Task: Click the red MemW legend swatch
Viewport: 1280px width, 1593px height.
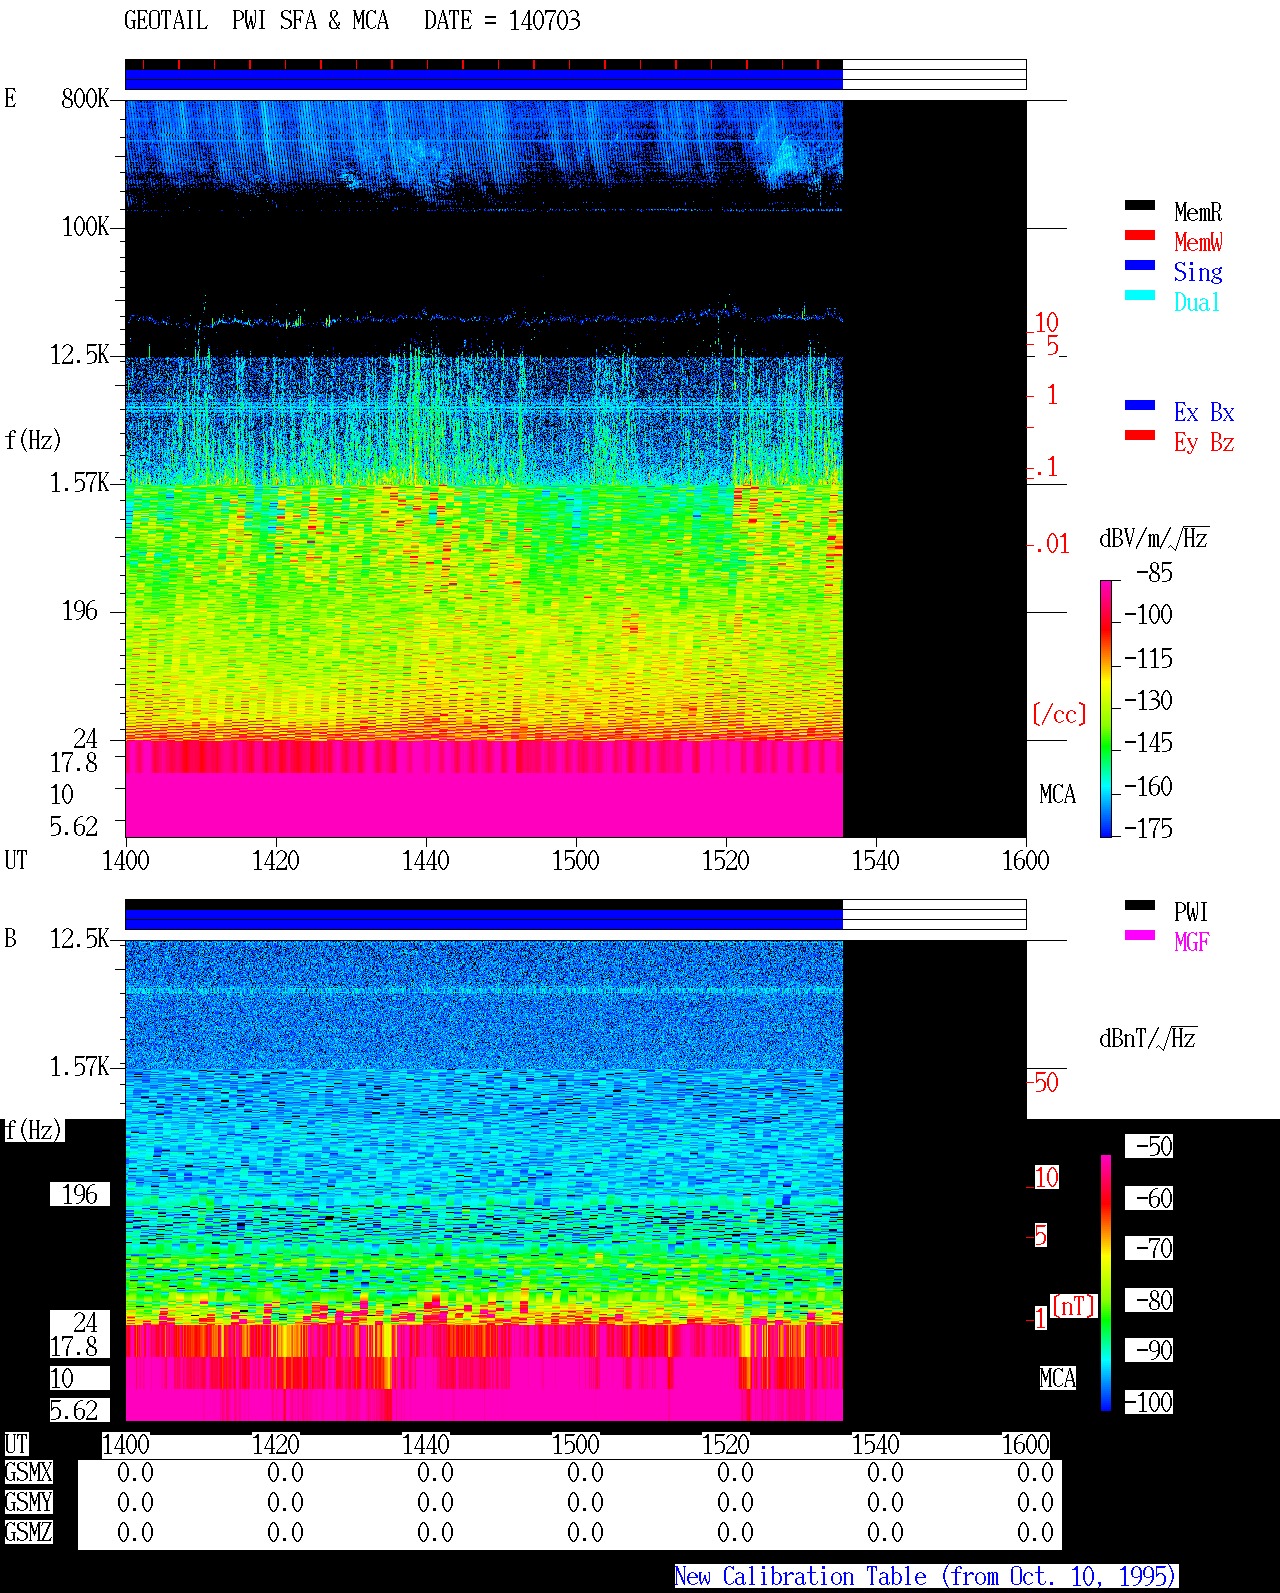Action: [1140, 235]
